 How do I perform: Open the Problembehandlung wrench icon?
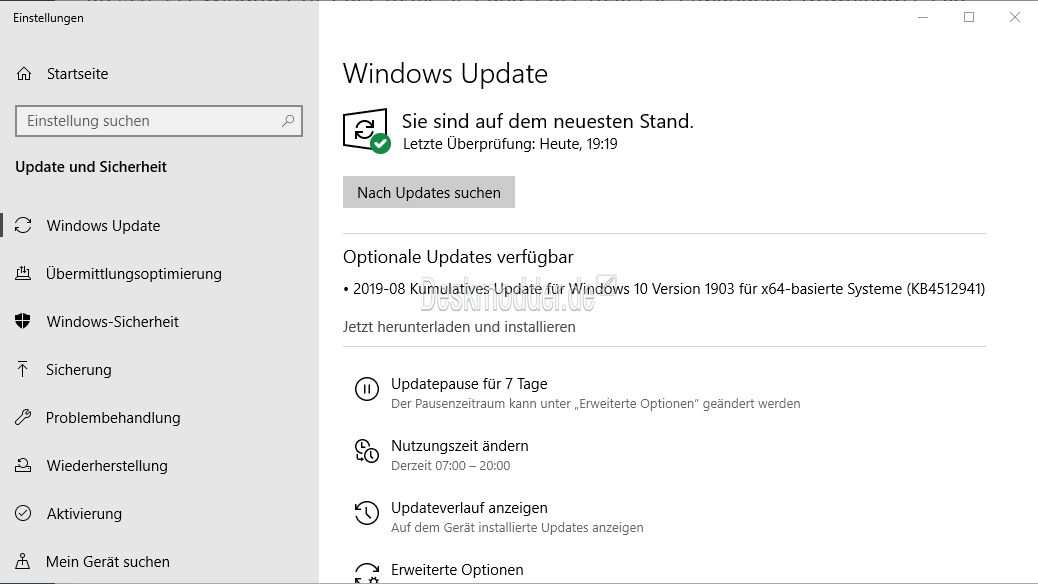coord(23,417)
